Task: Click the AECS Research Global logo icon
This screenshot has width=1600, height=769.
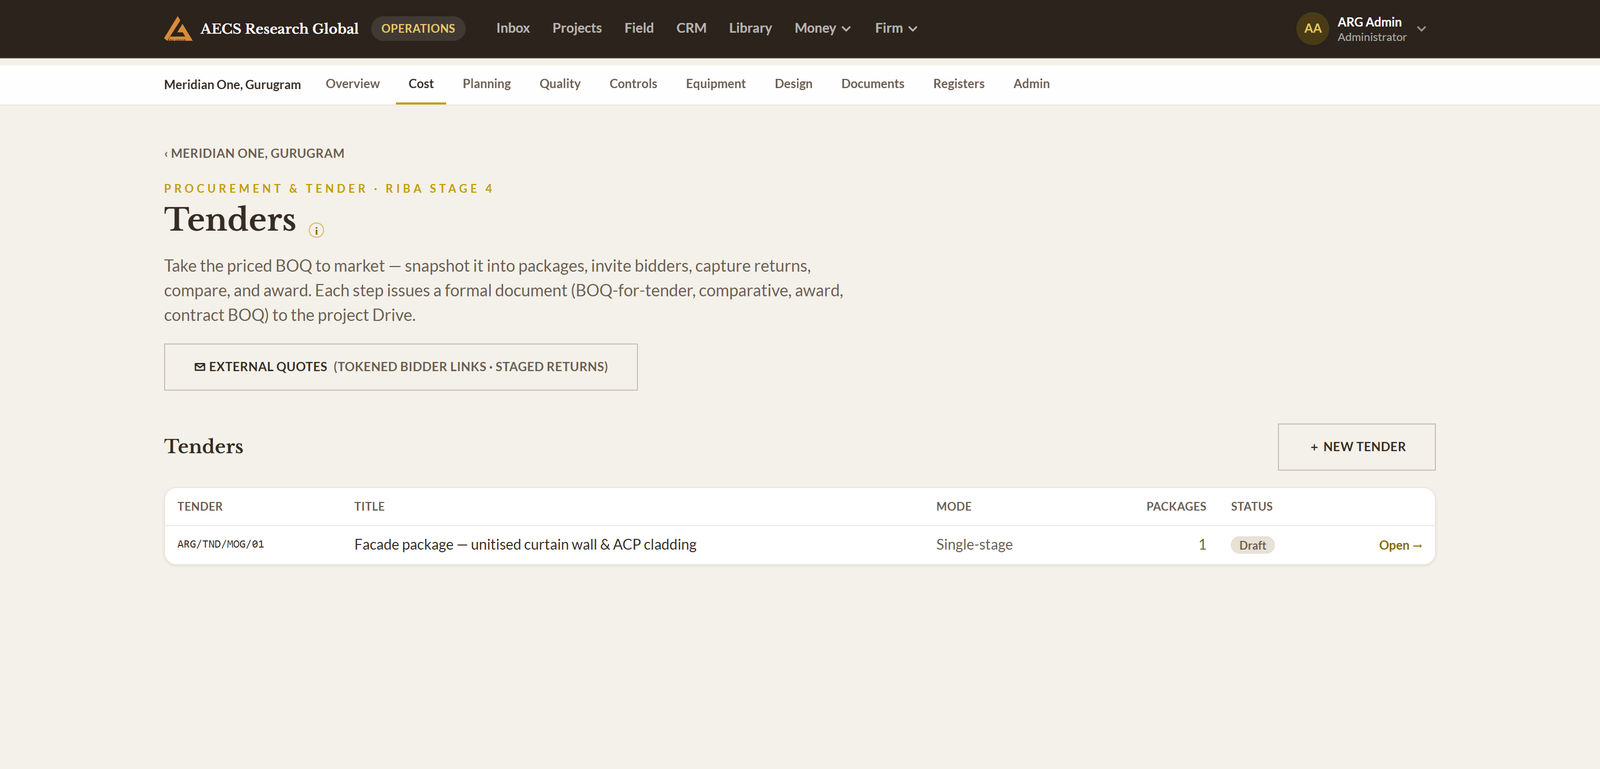Action: 178,29
